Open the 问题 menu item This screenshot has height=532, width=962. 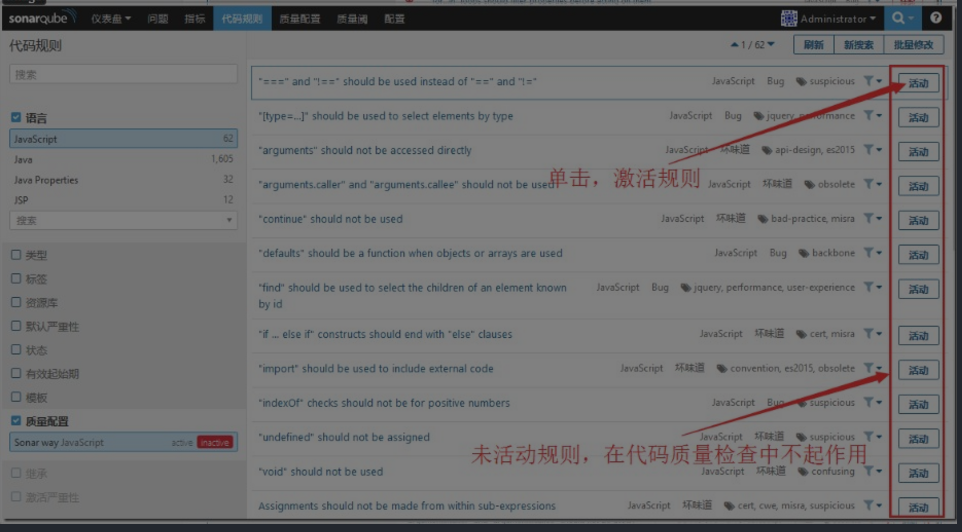pos(158,19)
